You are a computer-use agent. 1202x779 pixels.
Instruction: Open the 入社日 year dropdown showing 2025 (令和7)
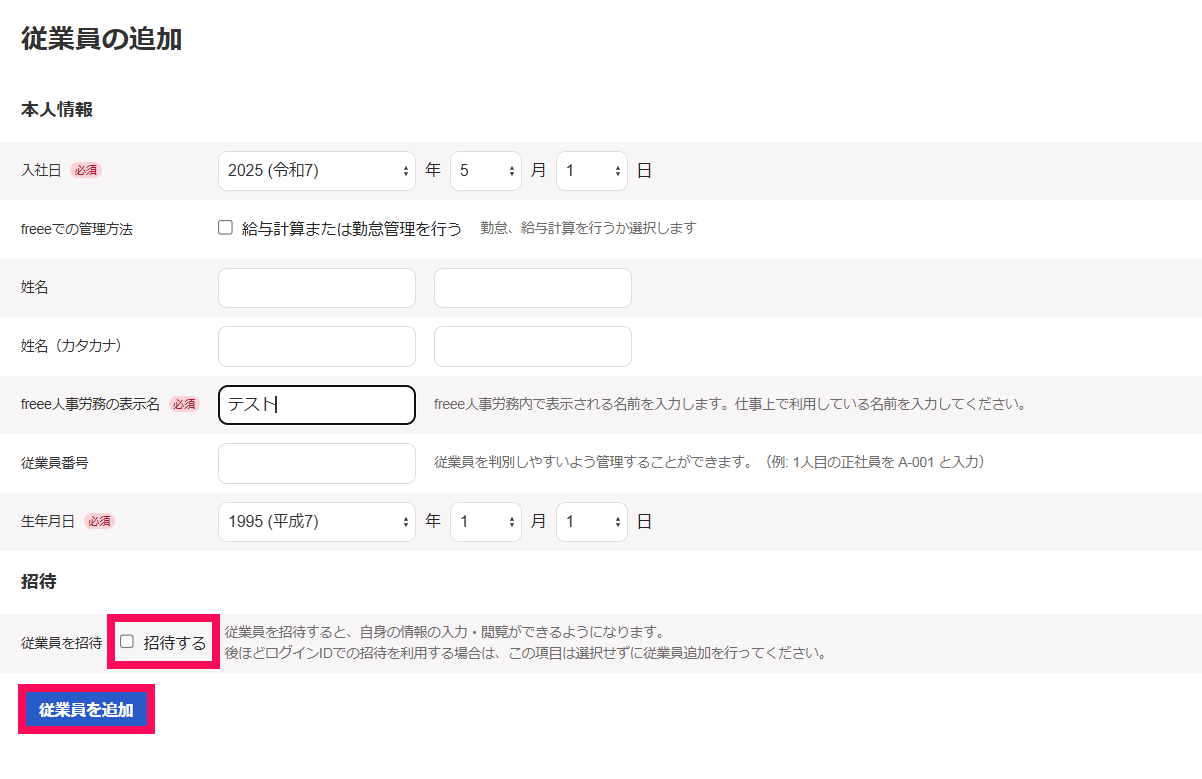coord(316,171)
